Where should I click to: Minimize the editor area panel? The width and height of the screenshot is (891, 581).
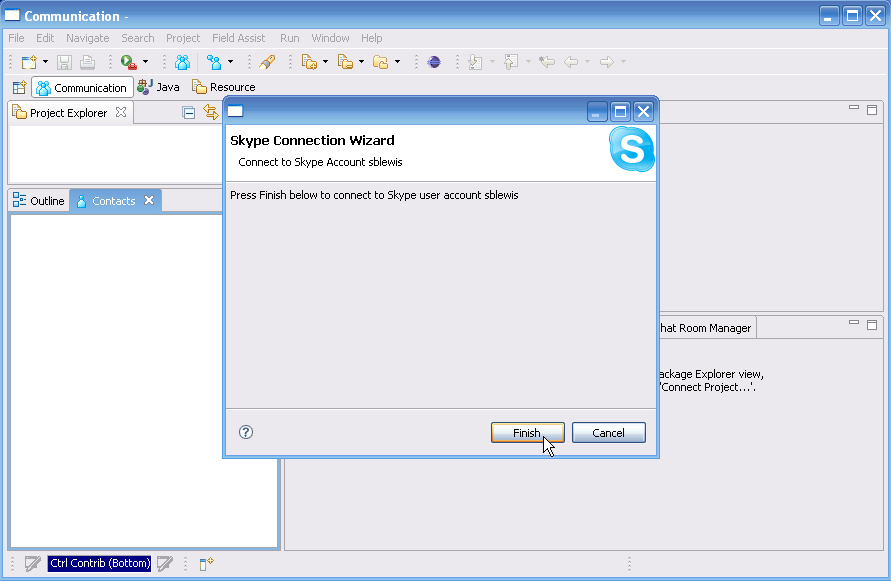pyautogui.click(x=853, y=108)
